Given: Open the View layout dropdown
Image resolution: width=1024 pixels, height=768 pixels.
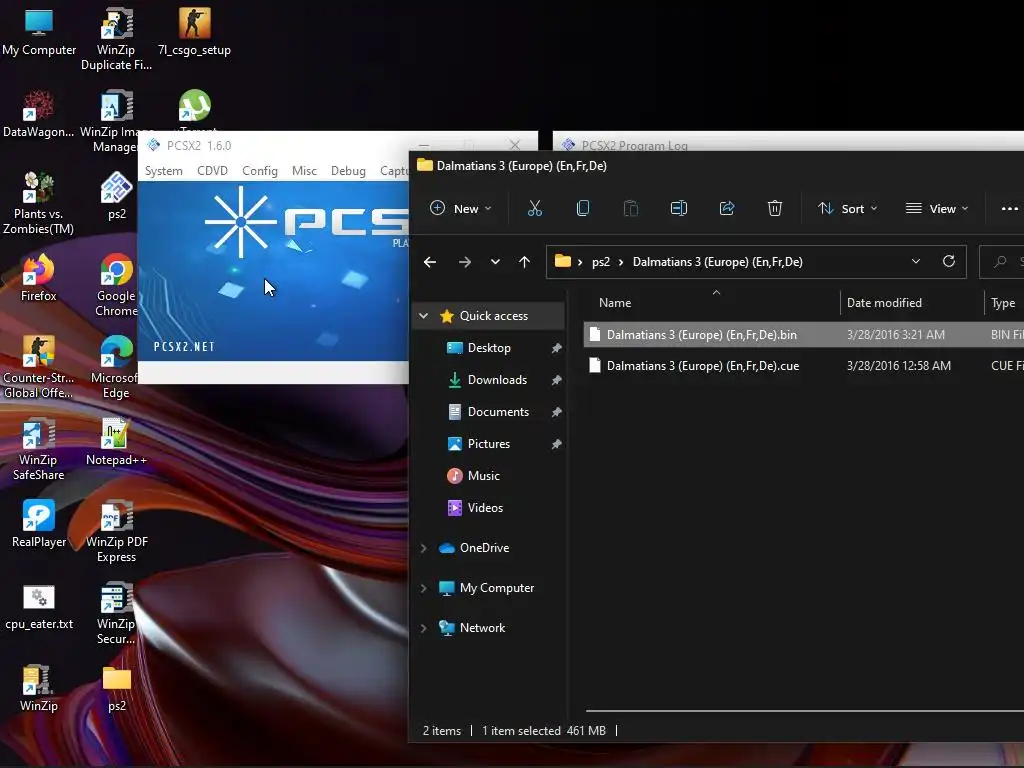Looking at the screenshot, I should pos(936,208).
